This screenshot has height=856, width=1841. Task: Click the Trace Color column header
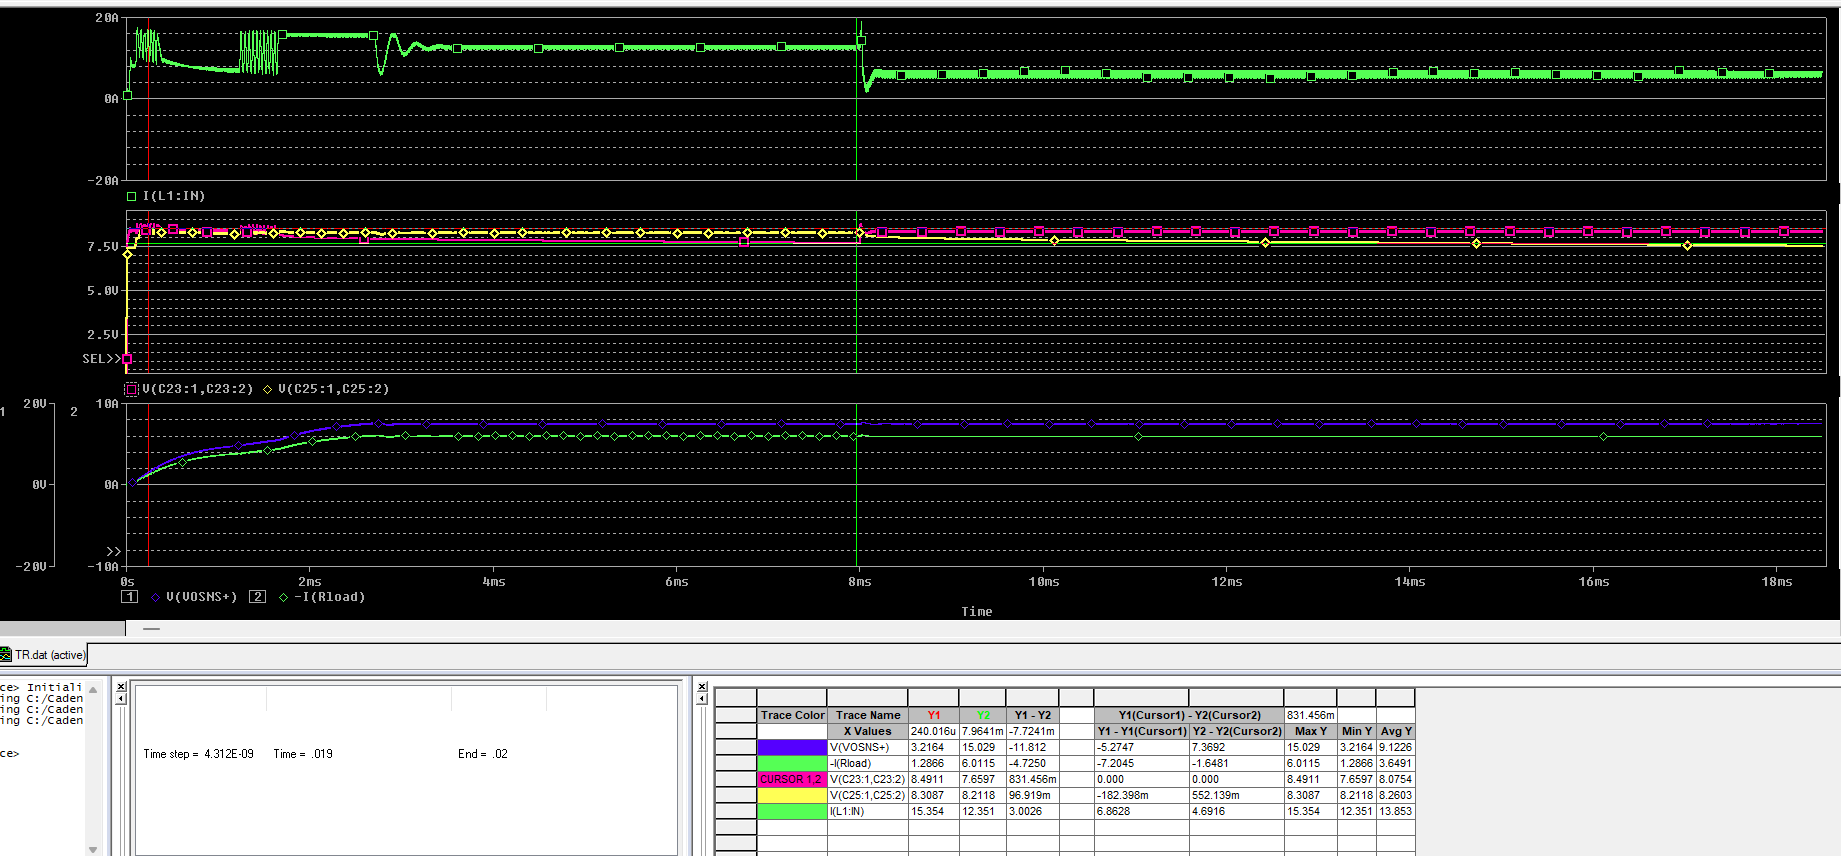(792, 715)
